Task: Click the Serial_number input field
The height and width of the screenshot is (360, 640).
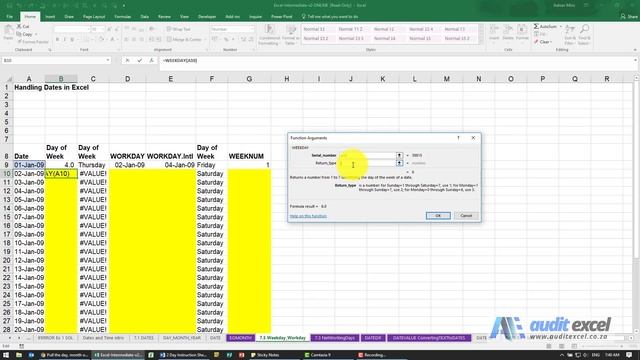Action: point(367,156)
